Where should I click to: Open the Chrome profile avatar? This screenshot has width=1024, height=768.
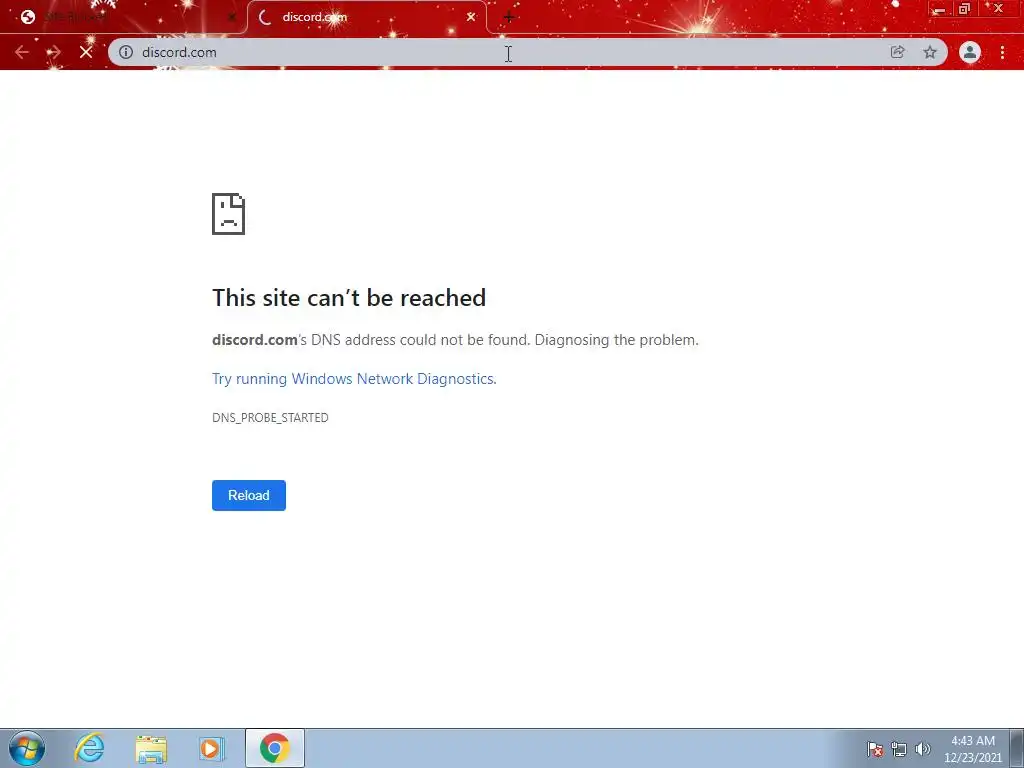point(970,52)
